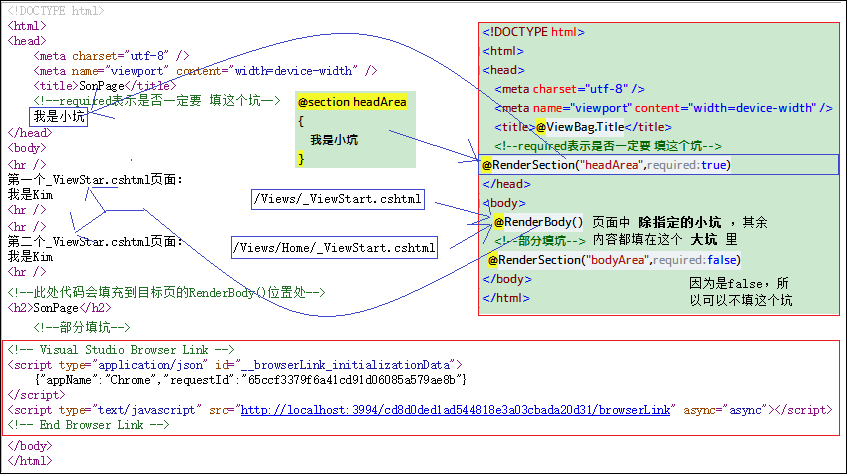Click the "Visual Studio Browser Link" comment

121,350
